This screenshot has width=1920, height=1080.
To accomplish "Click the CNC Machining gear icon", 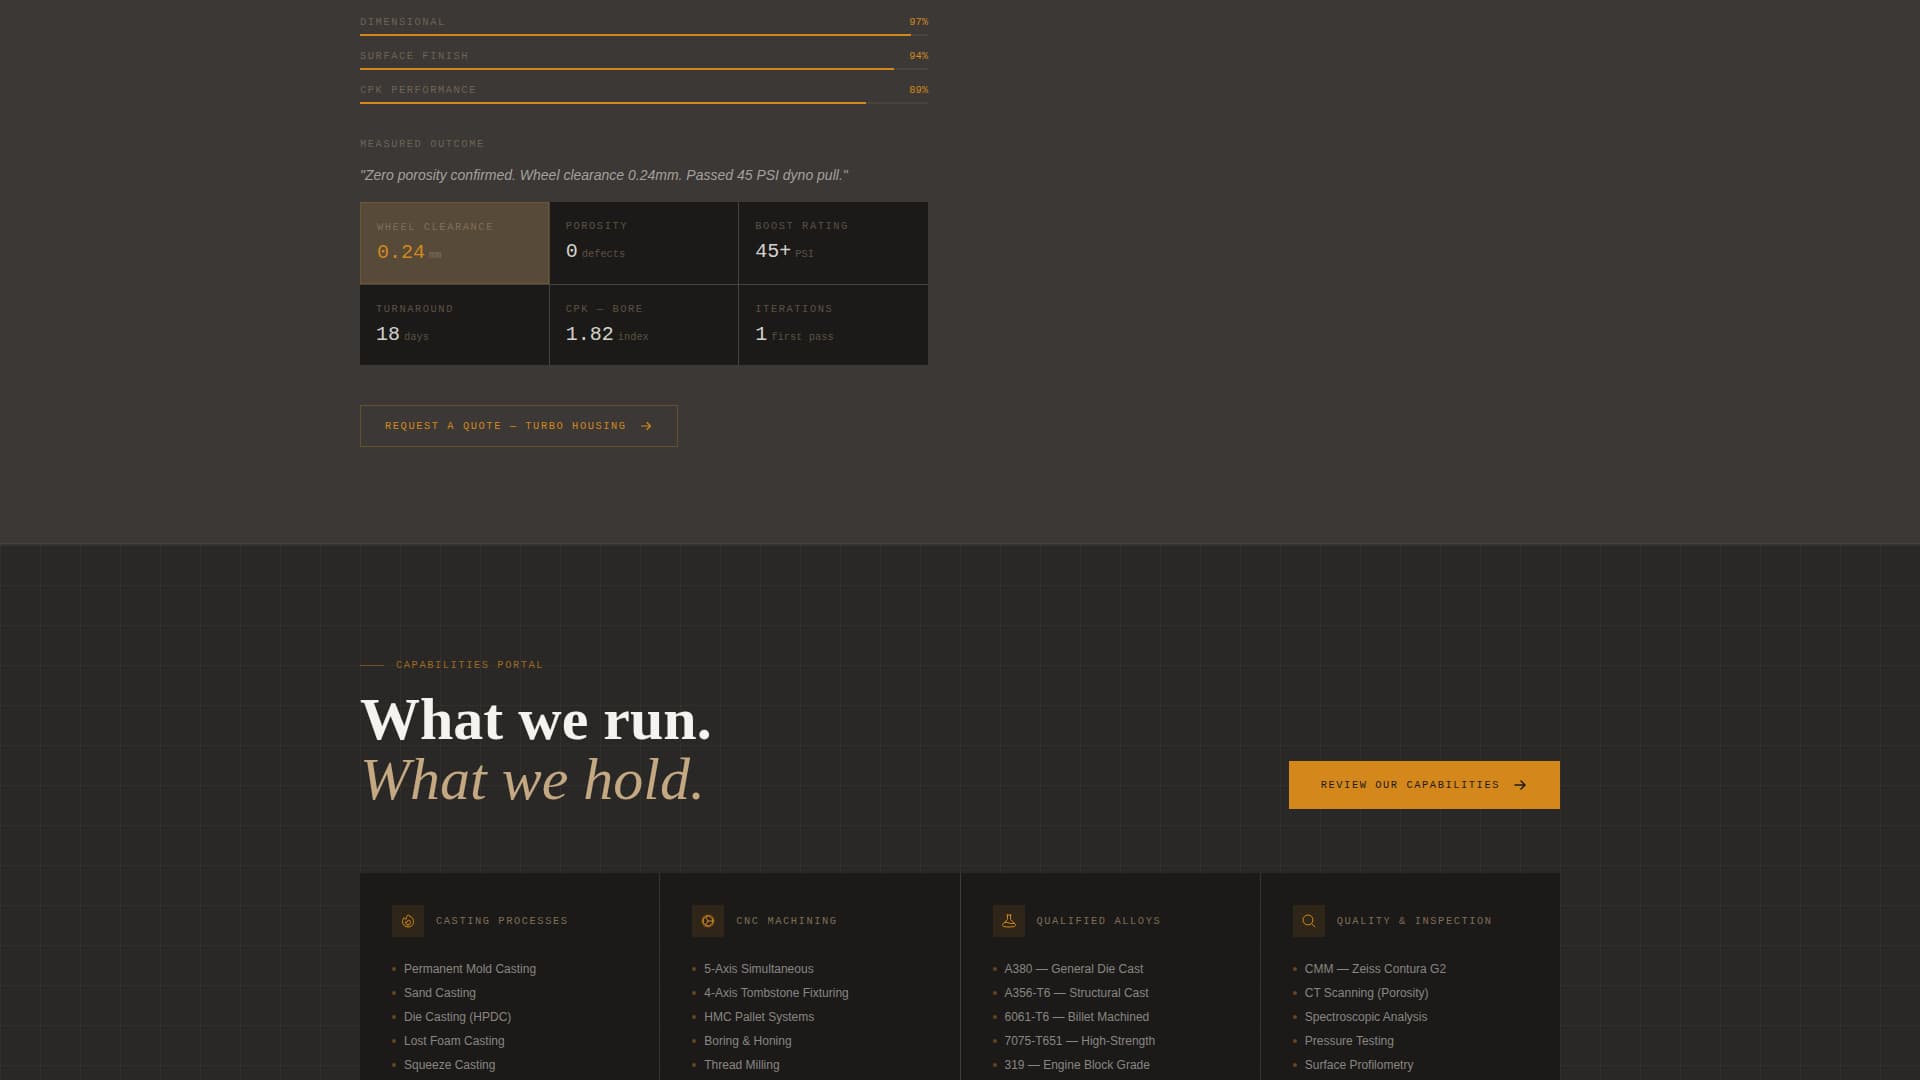I will point(708,921).
